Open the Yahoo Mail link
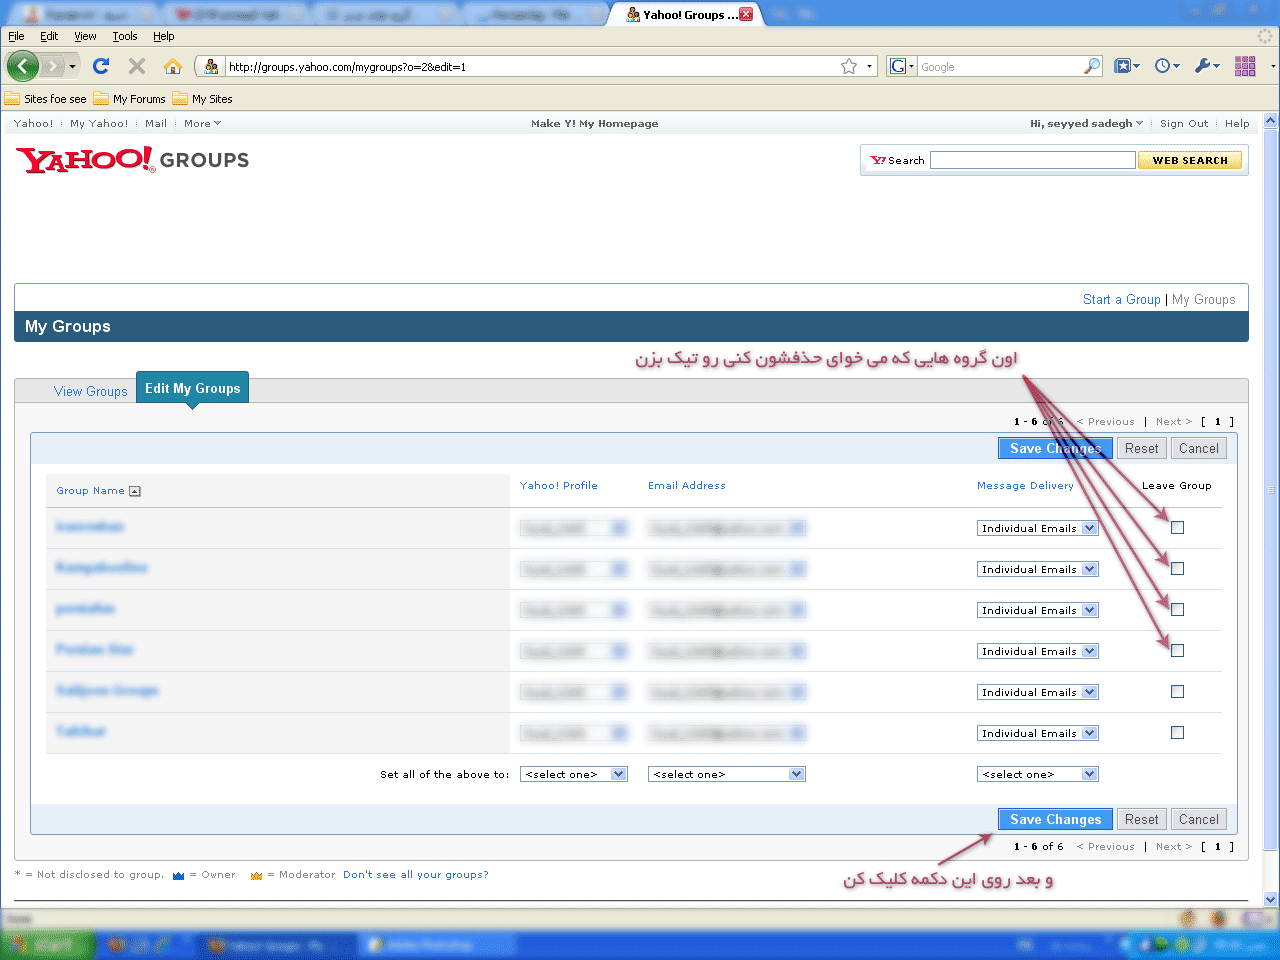The height and width of the screenshot is (960, 1280). [x=156, y=124]
